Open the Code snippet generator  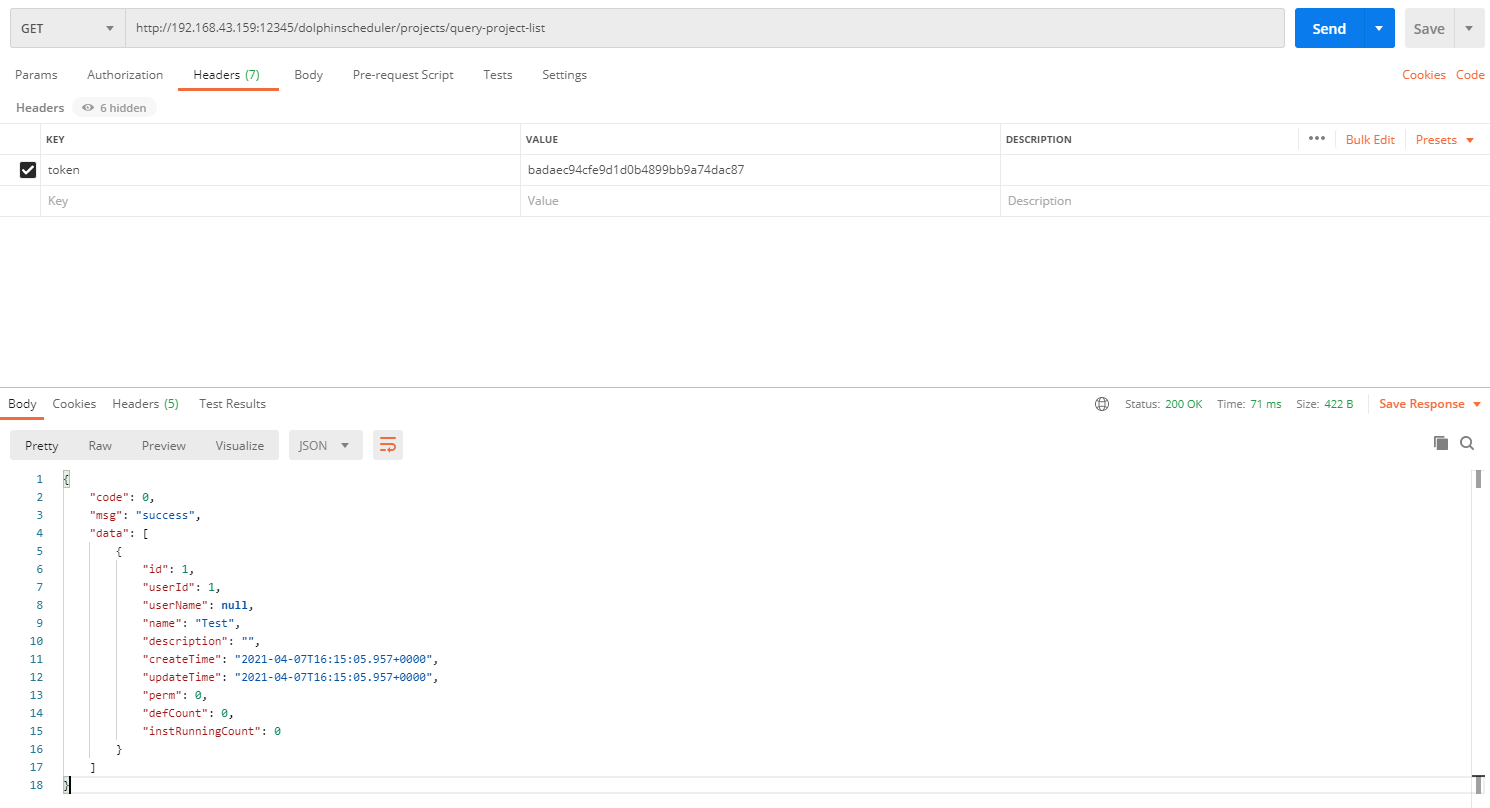click(x=1470, y=74)
